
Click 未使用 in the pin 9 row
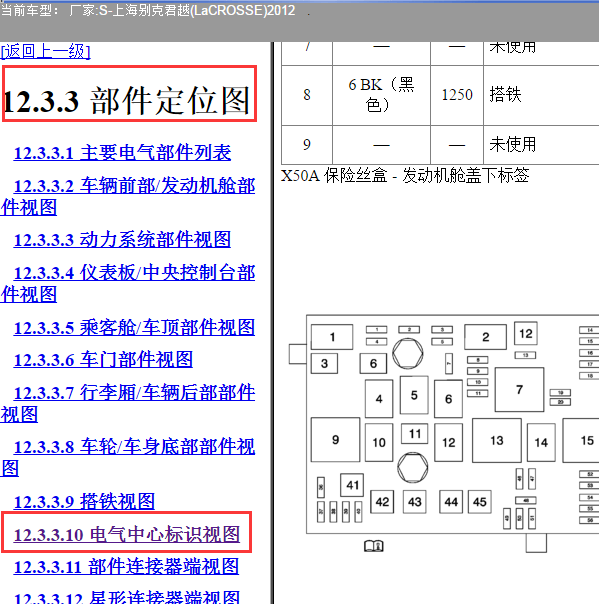pos(513,144)
